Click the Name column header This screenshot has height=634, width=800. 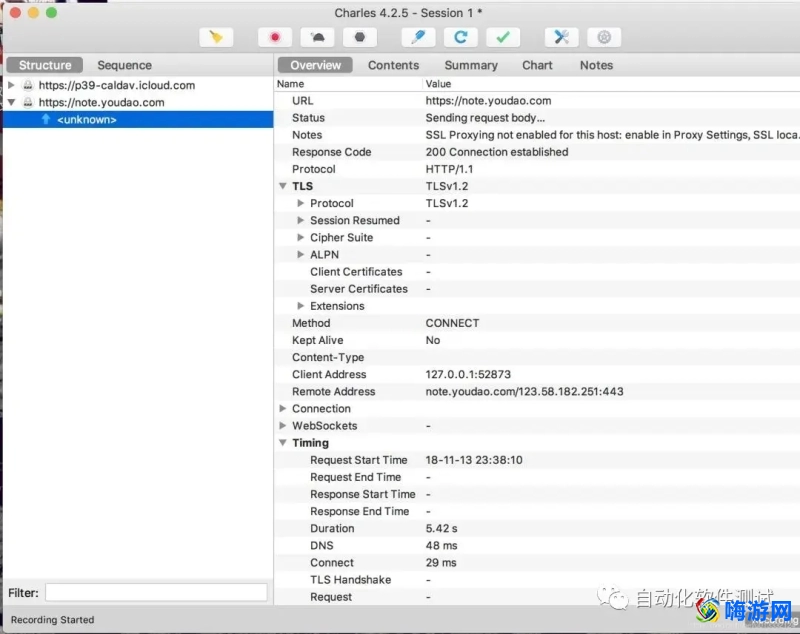[x=290, y=84]
